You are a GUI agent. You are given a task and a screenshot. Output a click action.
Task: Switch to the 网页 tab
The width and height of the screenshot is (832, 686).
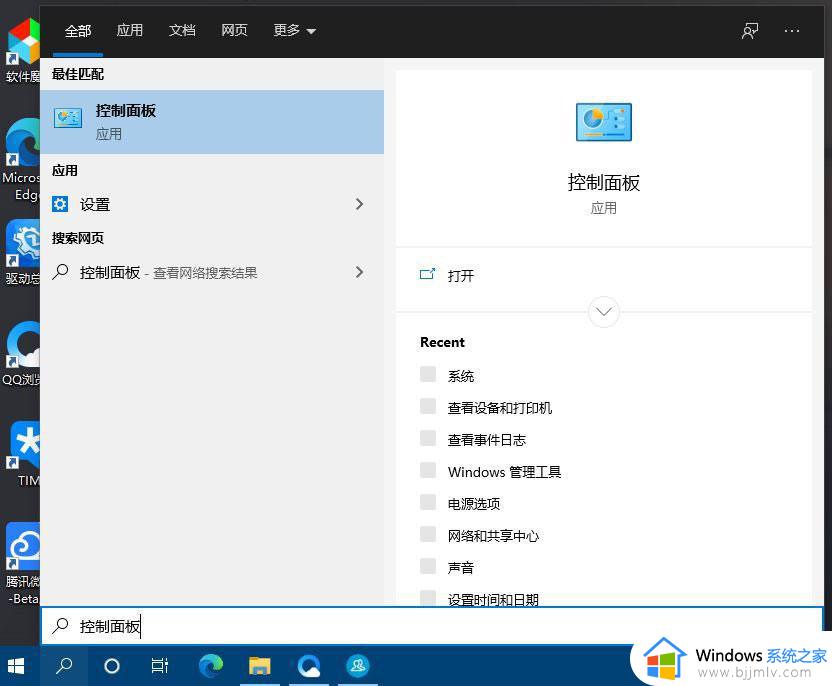234,30
